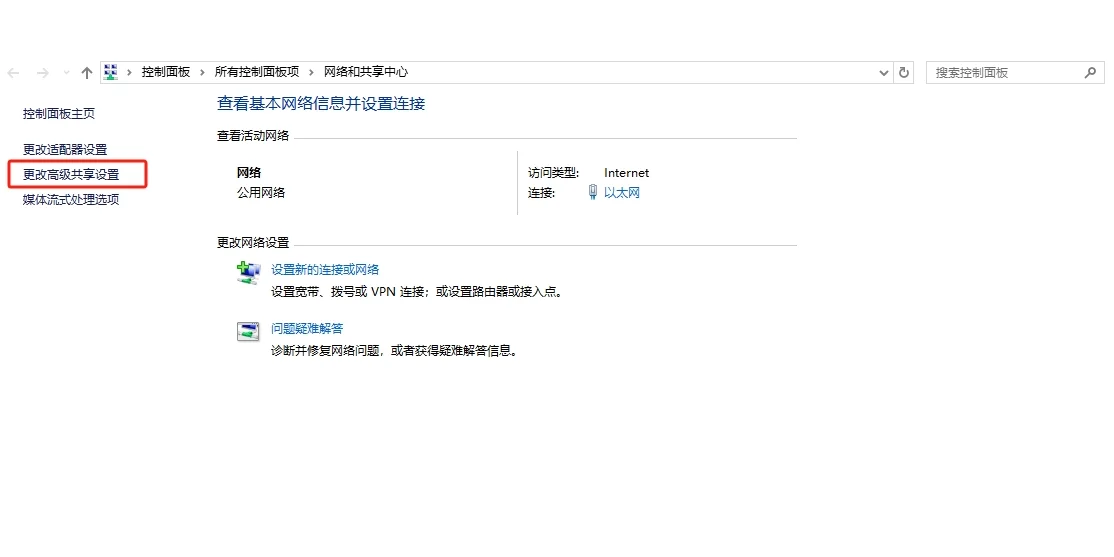Click the 查看基本网络信息并设置连接 heading

pyautogui.click(x=321, y=104)
